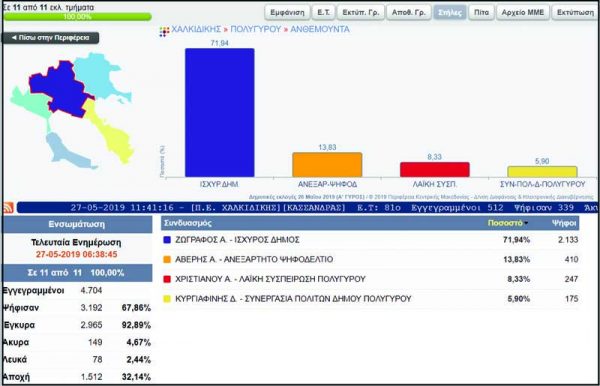Screen dimensions: 600x386
Task: Go back via Πίσω στην Περιφέρεια
Action: [51, 38]
